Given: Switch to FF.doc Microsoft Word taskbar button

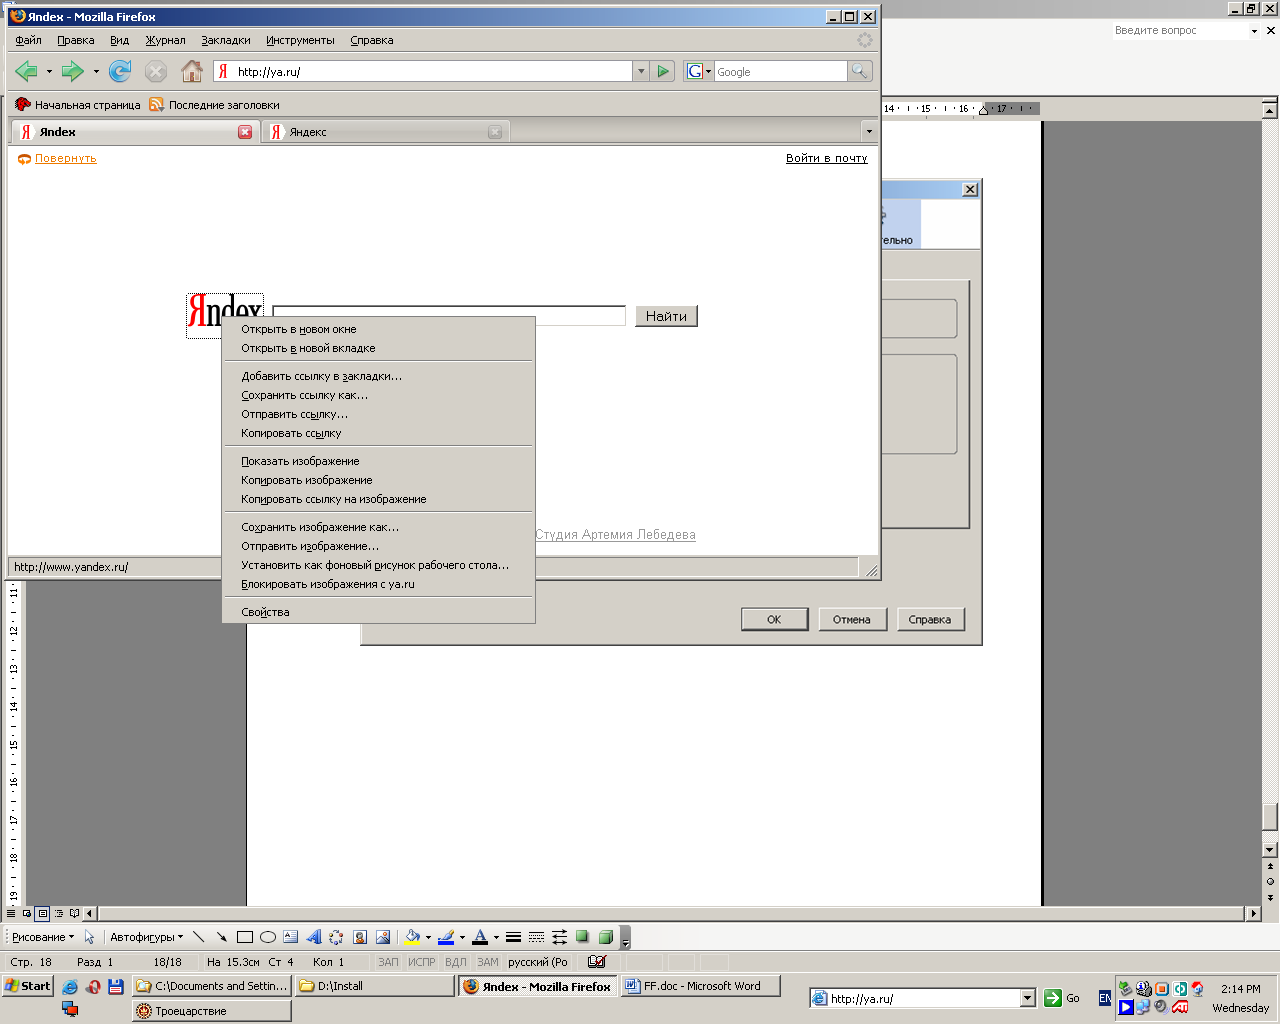Looking at the screenshot, I should tap(700, 986).
